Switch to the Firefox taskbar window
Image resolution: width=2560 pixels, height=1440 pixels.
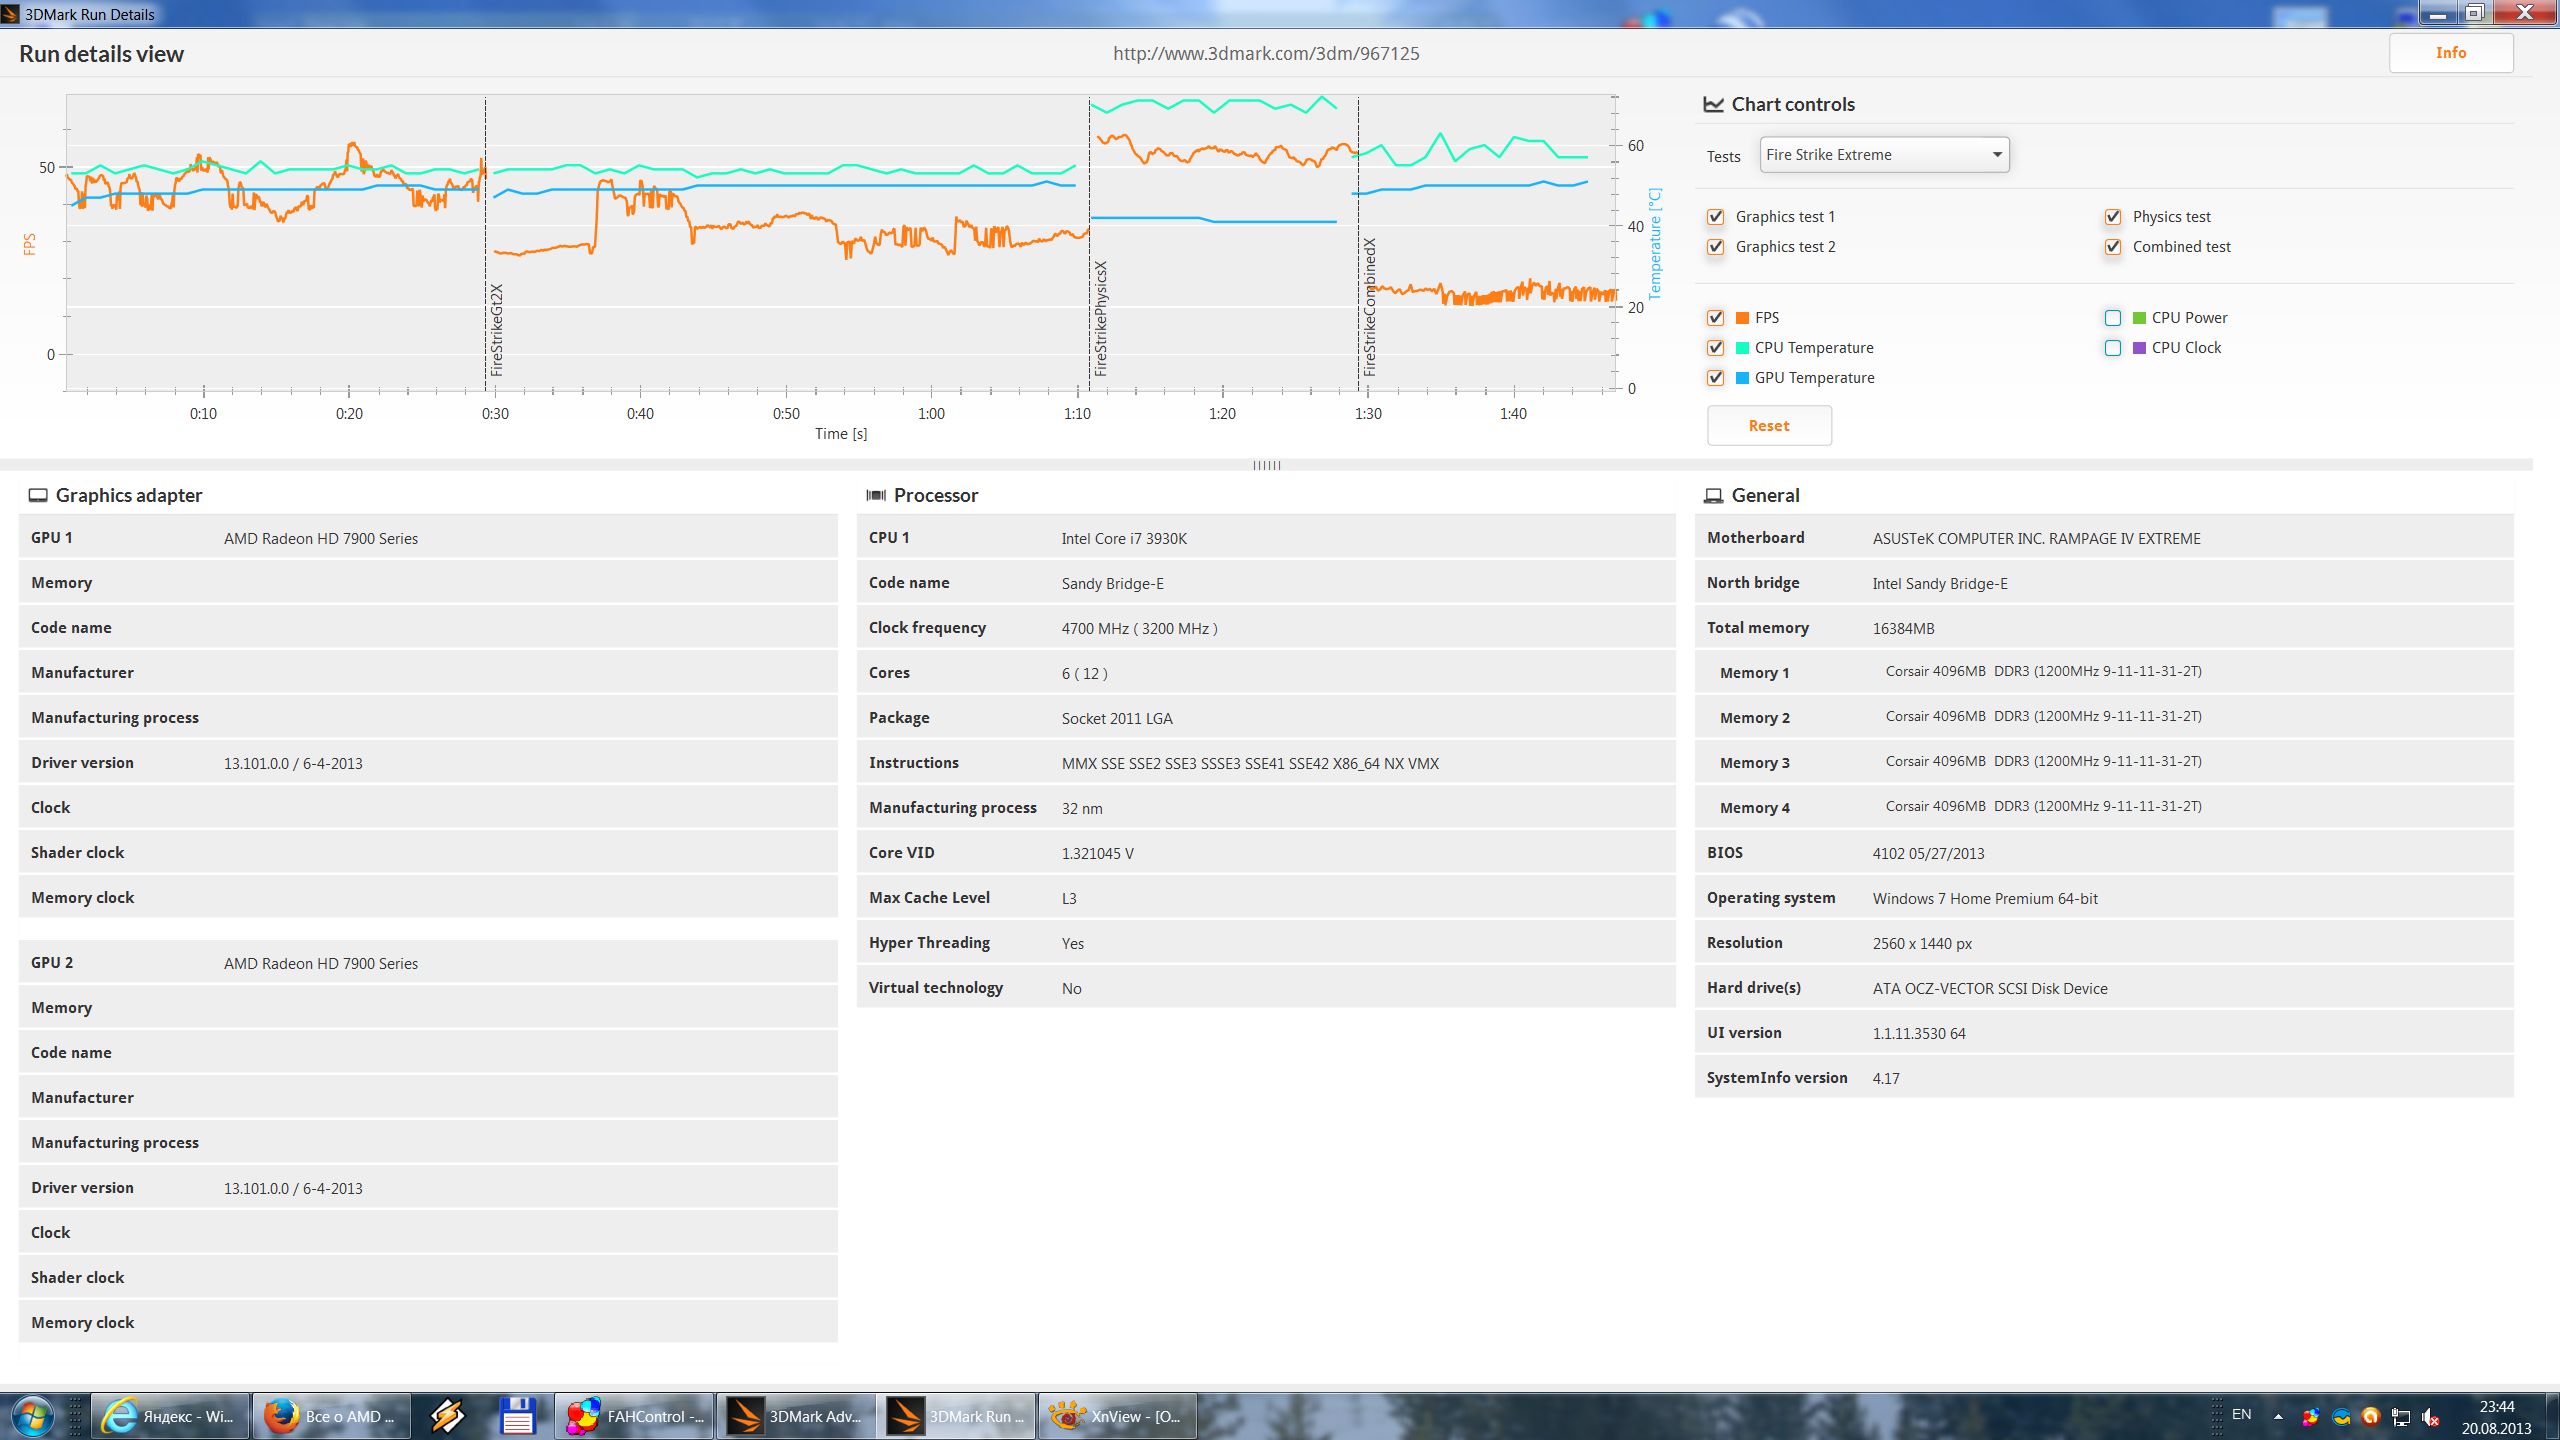pyautogui.click(x=331, y=1416)
